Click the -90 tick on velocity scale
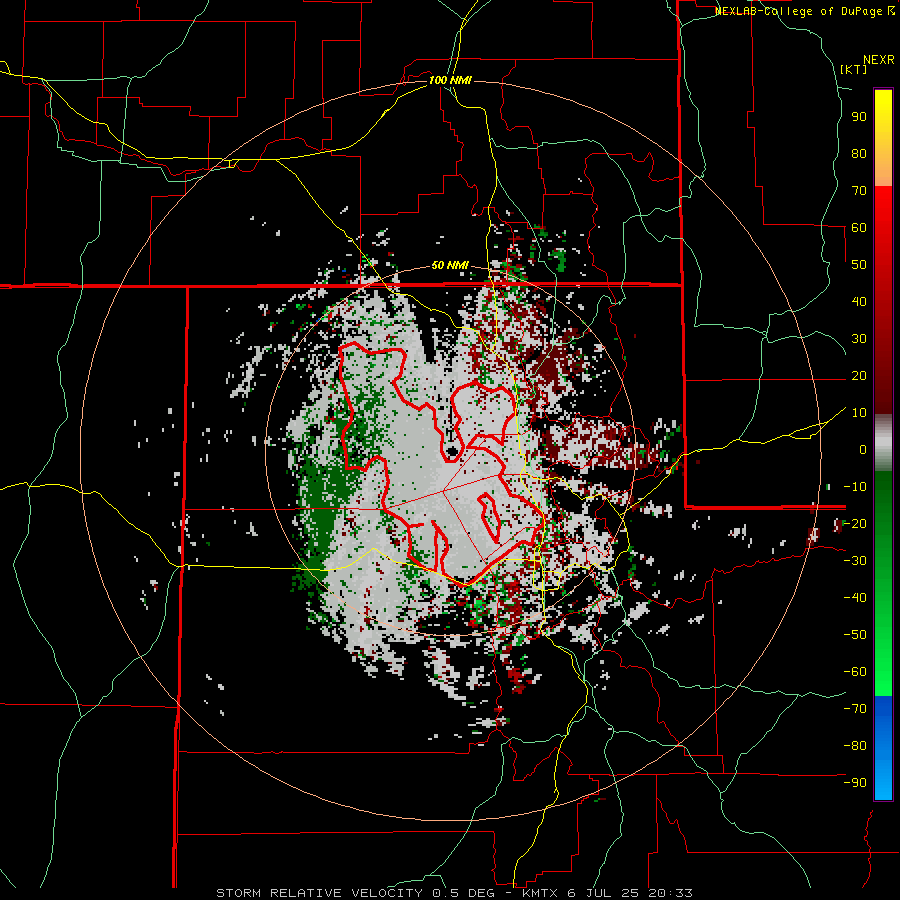The image size is (900, 900). pyautogui.click(x=855, y=783)
